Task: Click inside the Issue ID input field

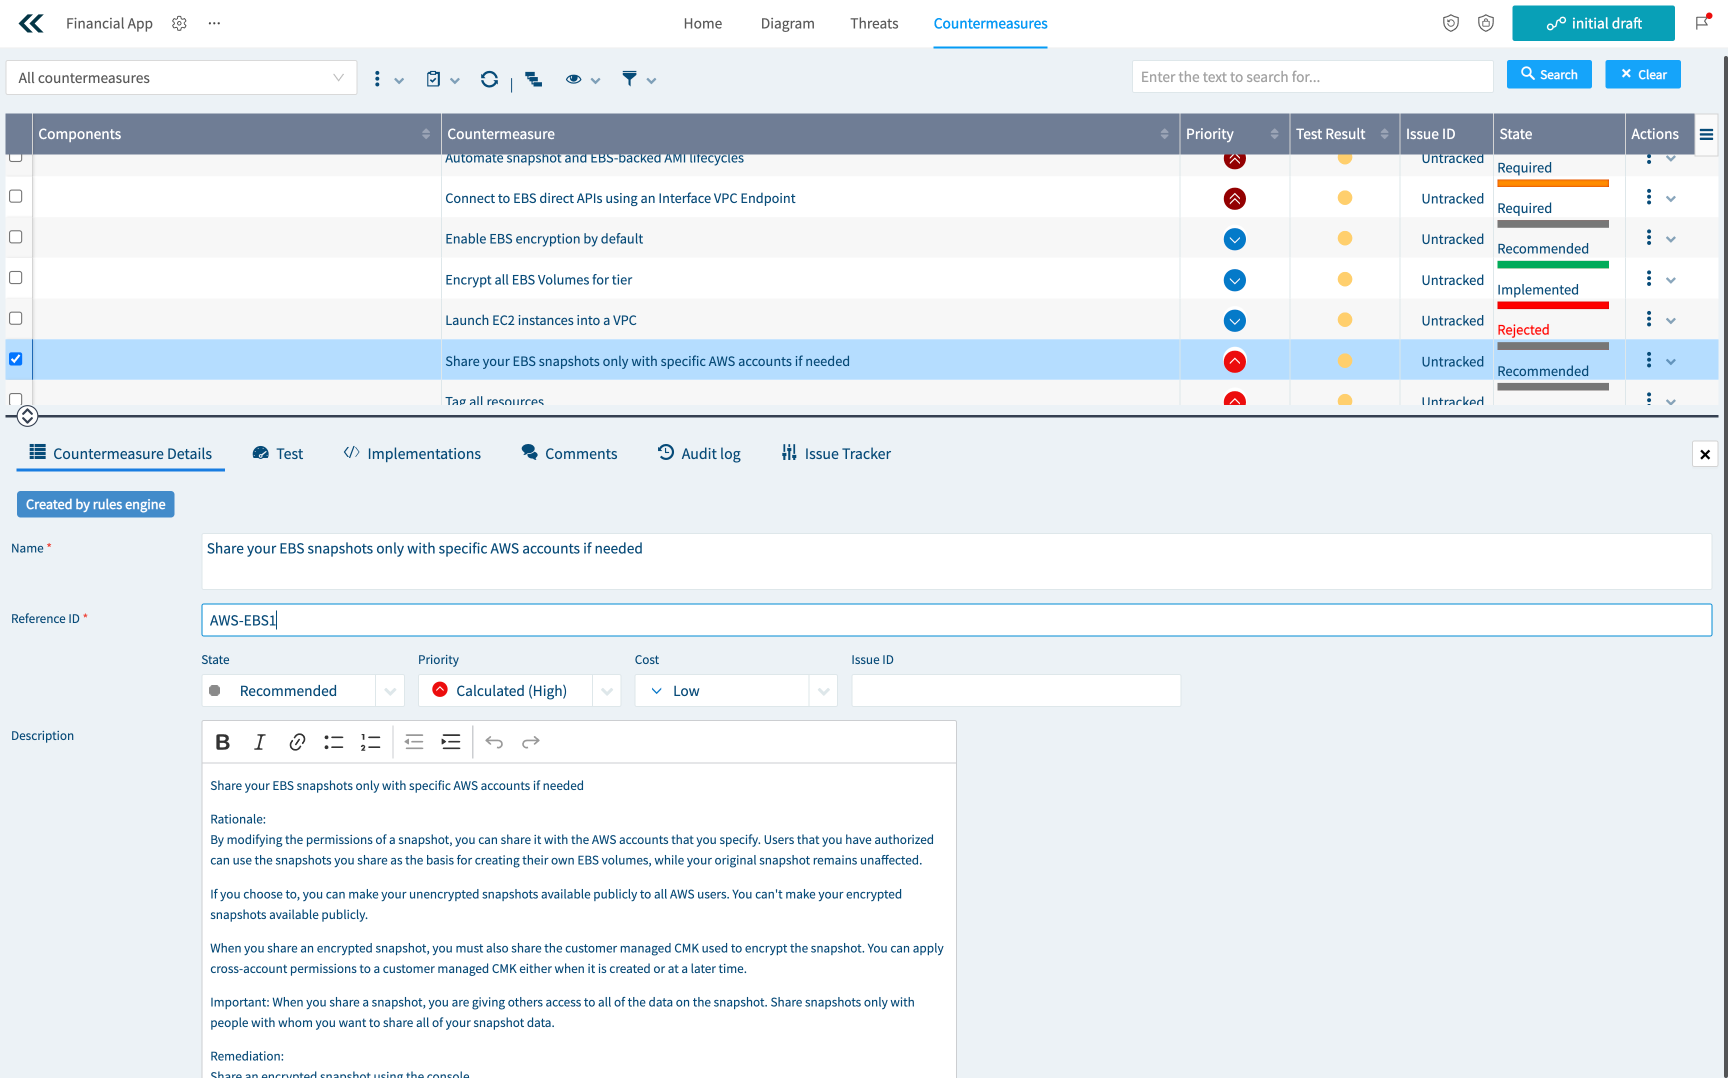Action: pyautogui.click(x=1014, y=690)
